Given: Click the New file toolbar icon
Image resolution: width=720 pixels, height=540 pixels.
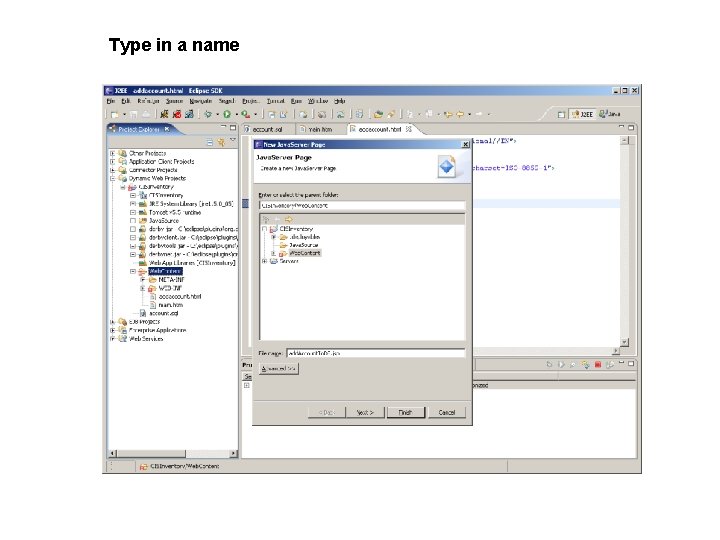Looking at the screenshot, I should (x=115, y=114).
